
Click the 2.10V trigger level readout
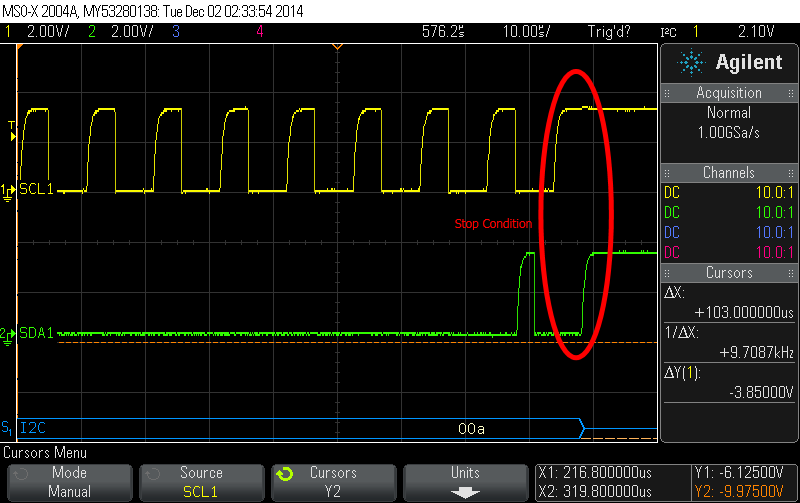756,32
